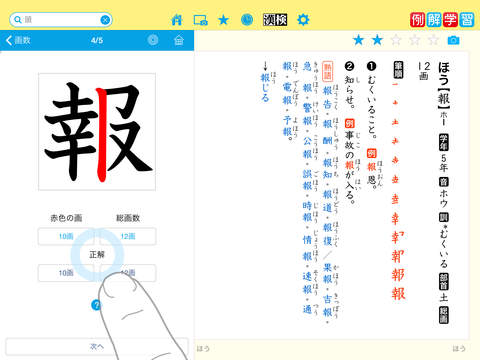480x360 pixels.
Task: Set rating to three stars
Action: [x=396, y=40]
